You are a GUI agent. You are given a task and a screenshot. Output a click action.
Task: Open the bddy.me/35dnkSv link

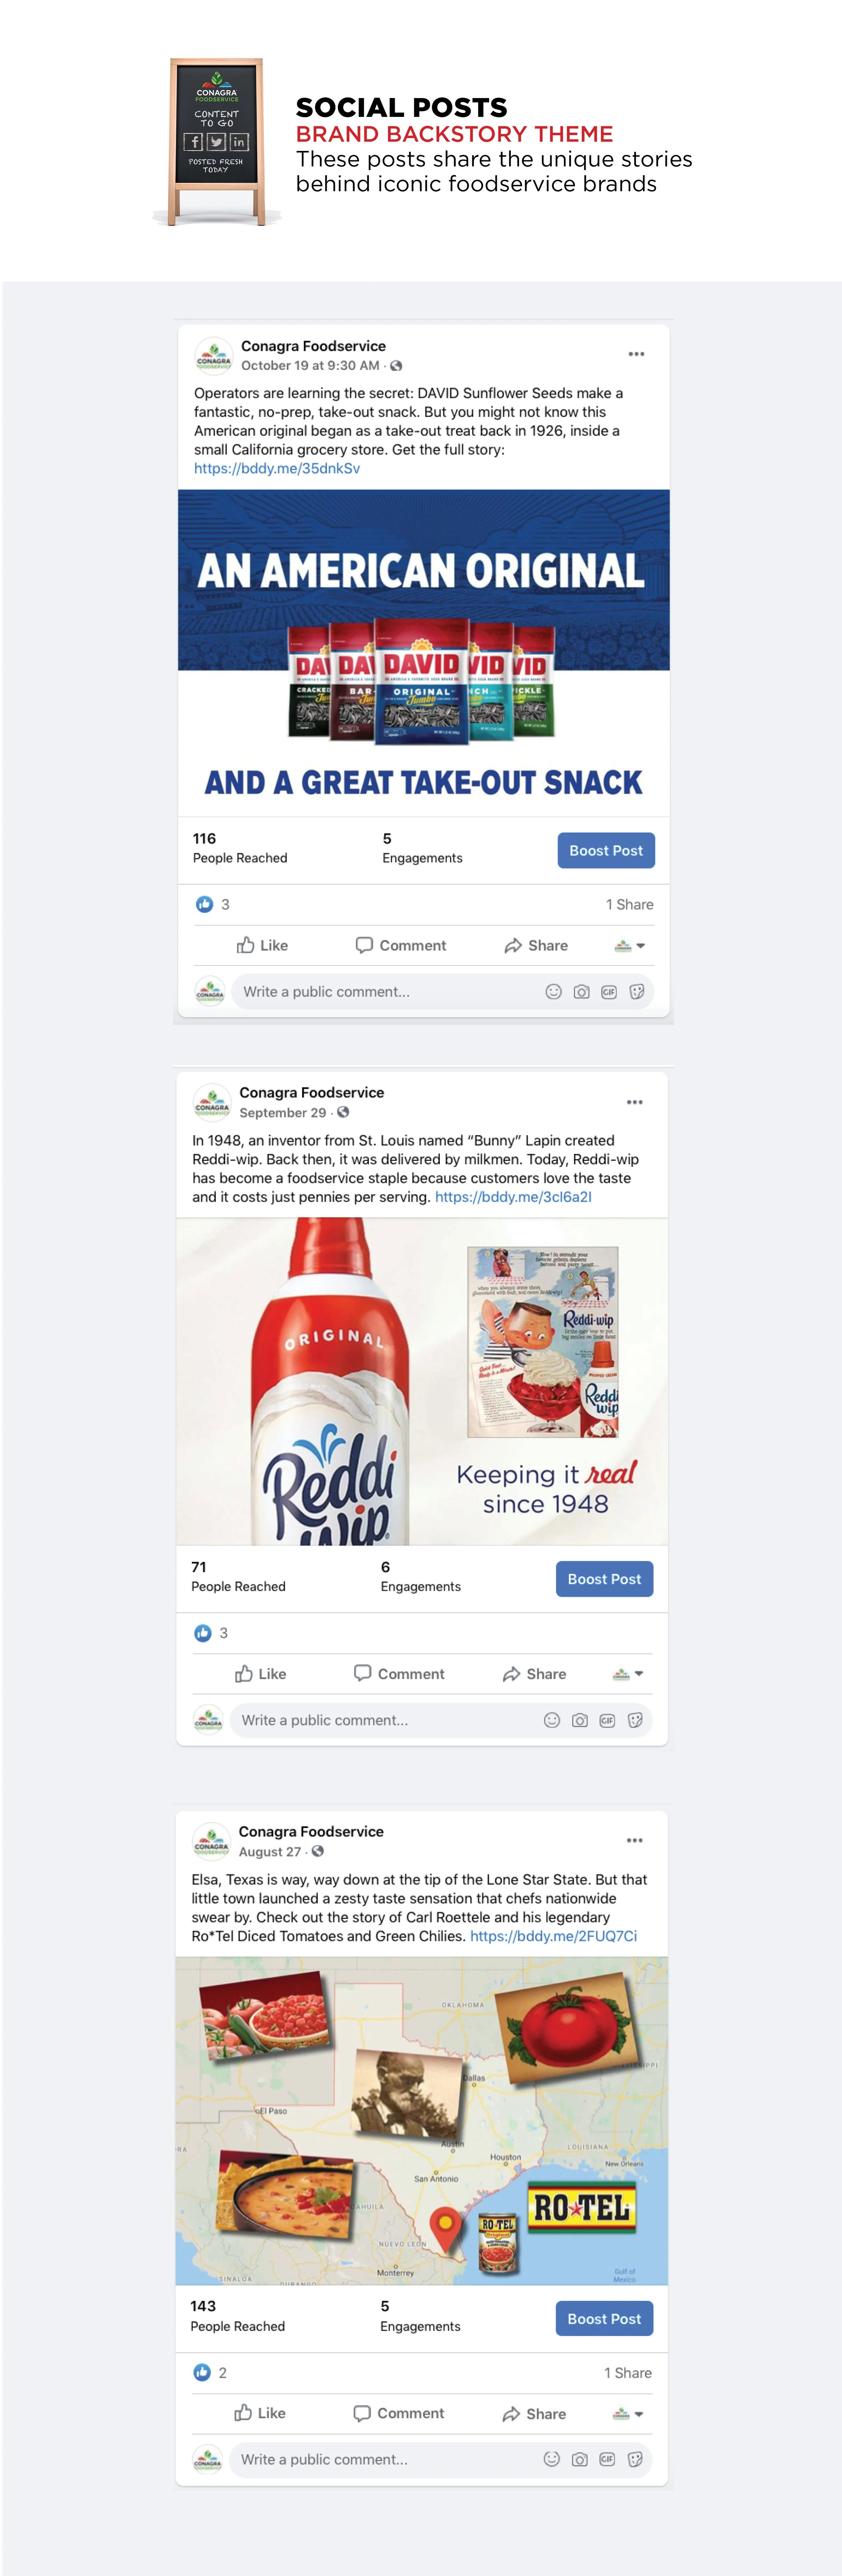tap(277, 468)
